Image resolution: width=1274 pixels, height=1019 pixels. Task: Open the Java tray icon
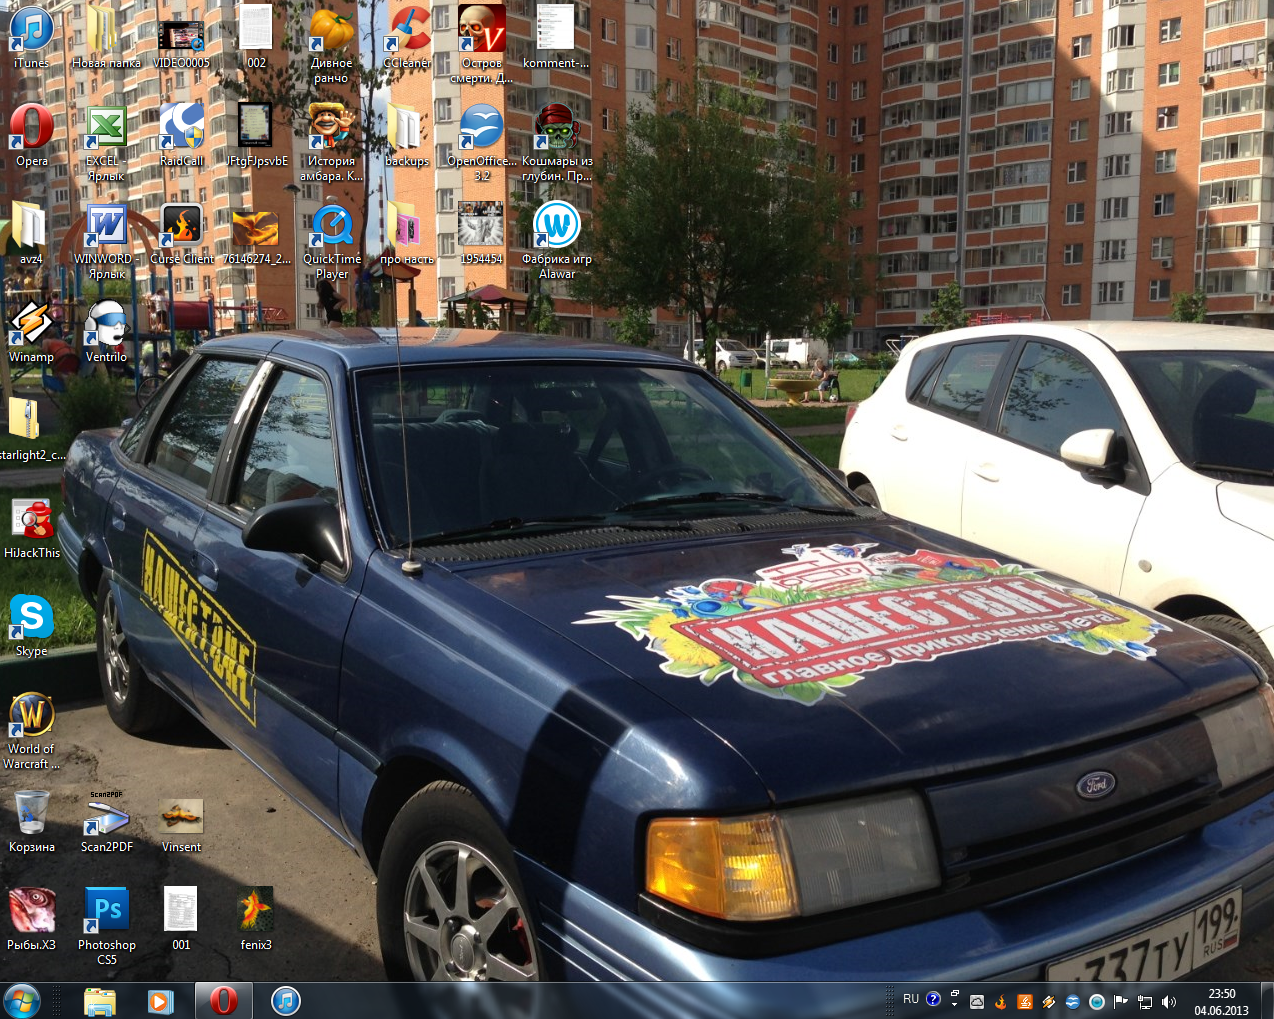pos(1025,1001)
